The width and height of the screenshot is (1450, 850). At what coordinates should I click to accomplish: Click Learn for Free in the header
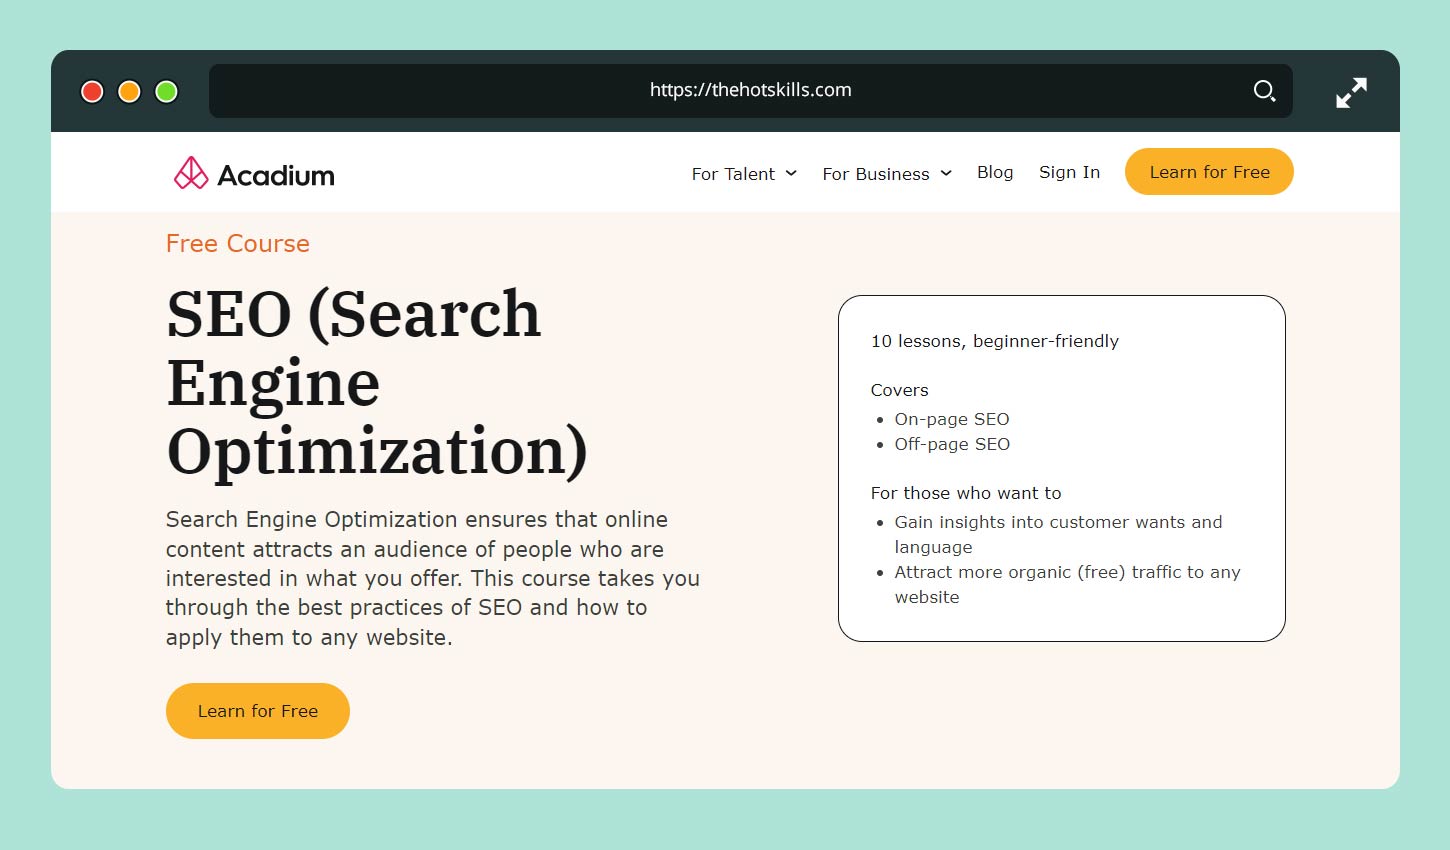1209,171
